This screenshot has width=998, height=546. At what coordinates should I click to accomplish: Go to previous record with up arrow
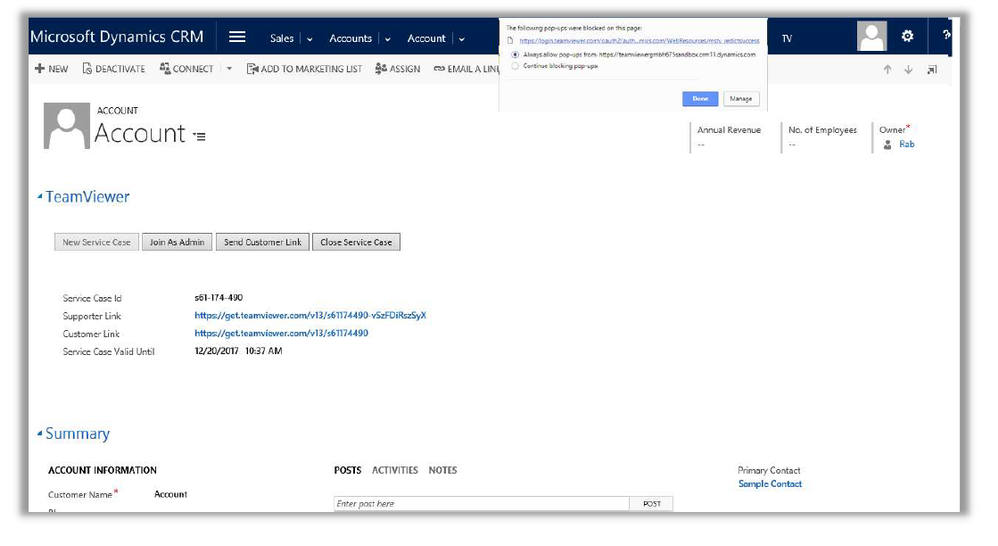886,69
